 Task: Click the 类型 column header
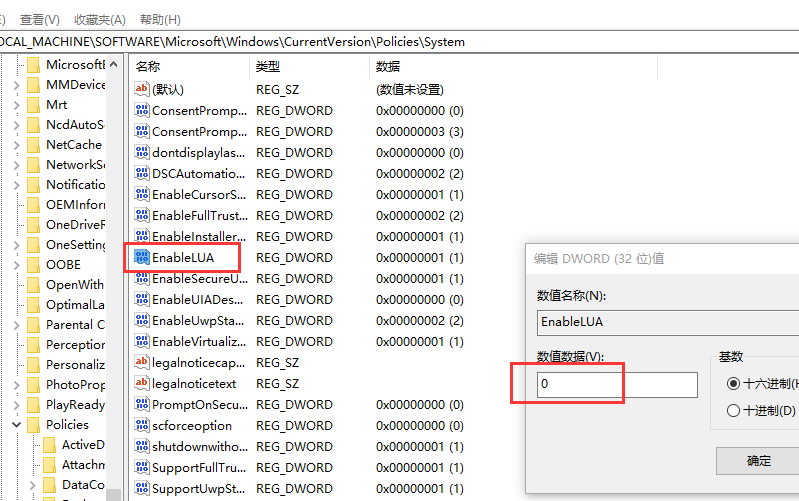click(x=268, y=66)
